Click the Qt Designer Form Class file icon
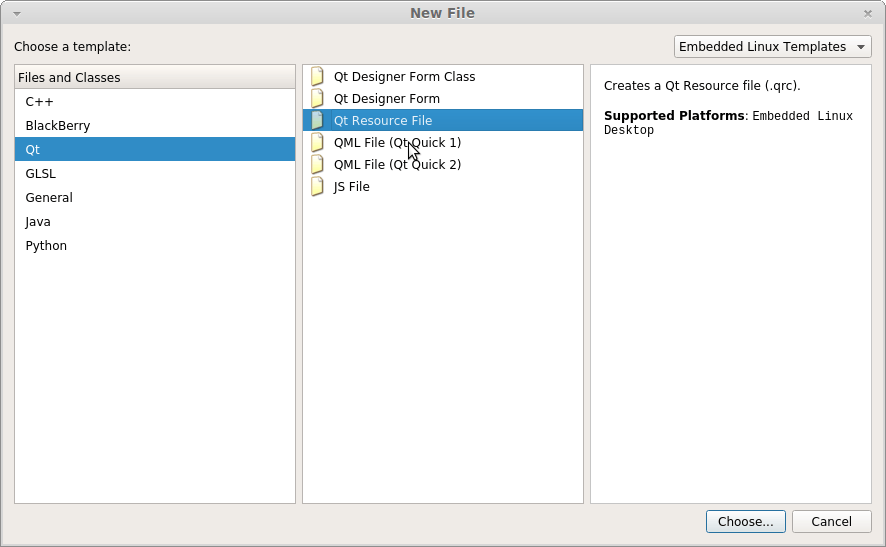886x547 pixels. pos(318,76)
